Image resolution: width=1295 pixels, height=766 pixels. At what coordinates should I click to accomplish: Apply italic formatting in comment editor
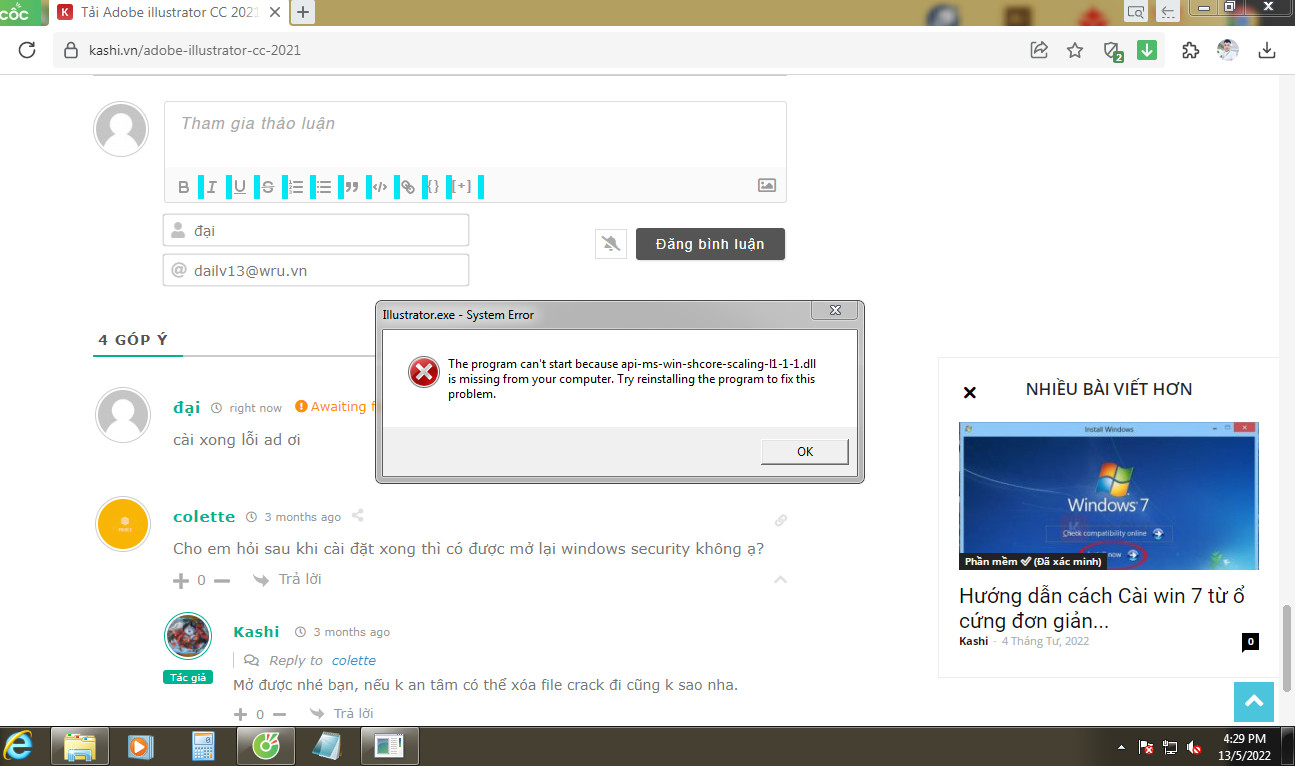[x=212, y=187]
